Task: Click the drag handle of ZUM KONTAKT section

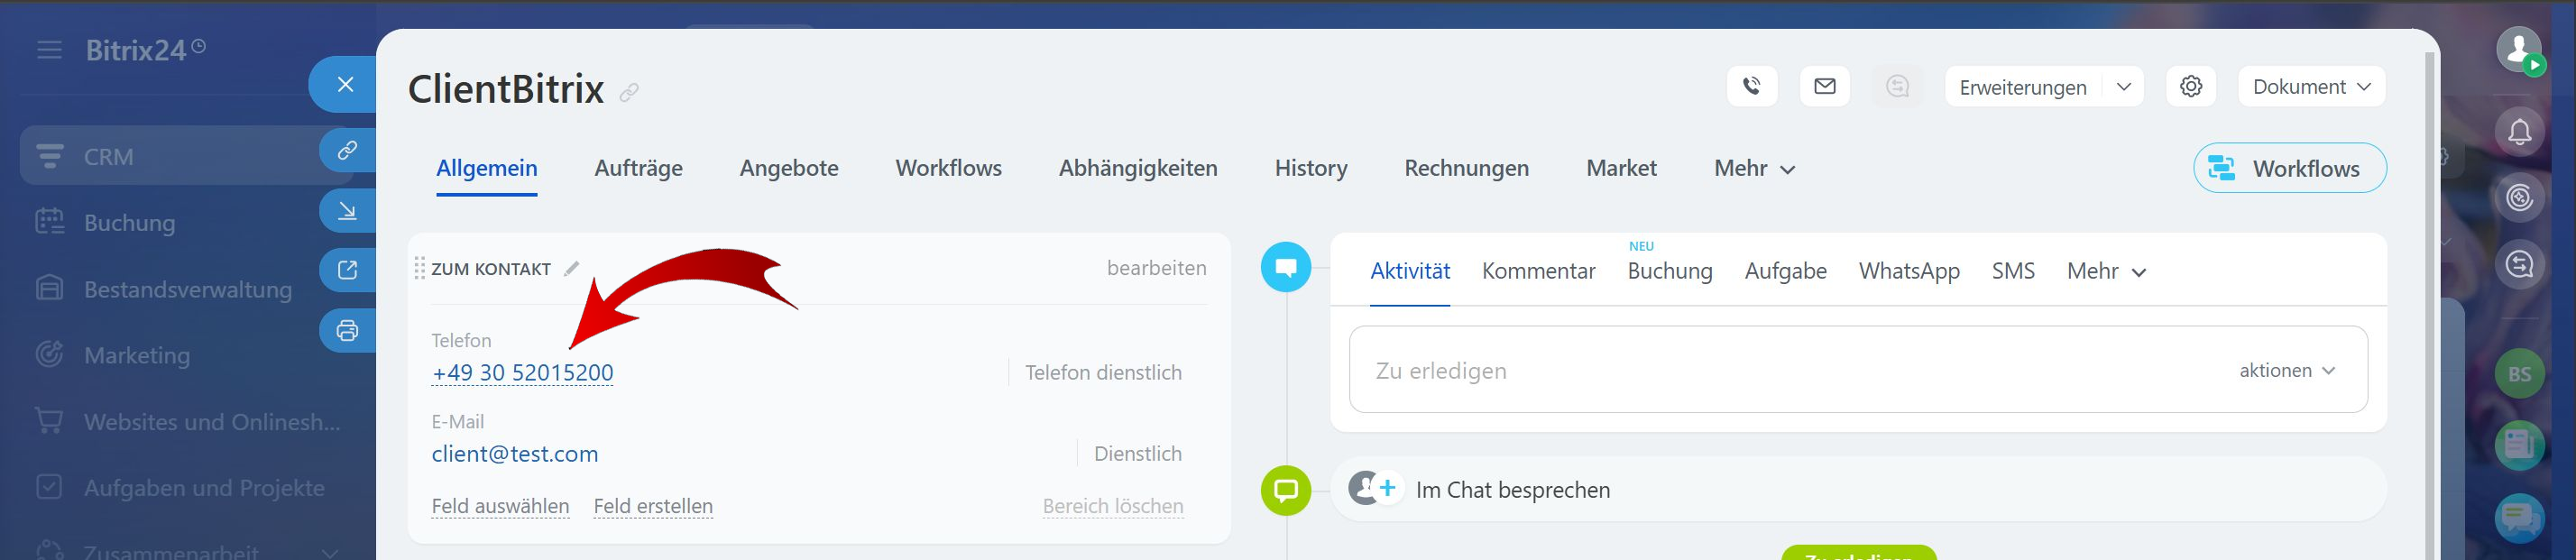Action: 420,269
